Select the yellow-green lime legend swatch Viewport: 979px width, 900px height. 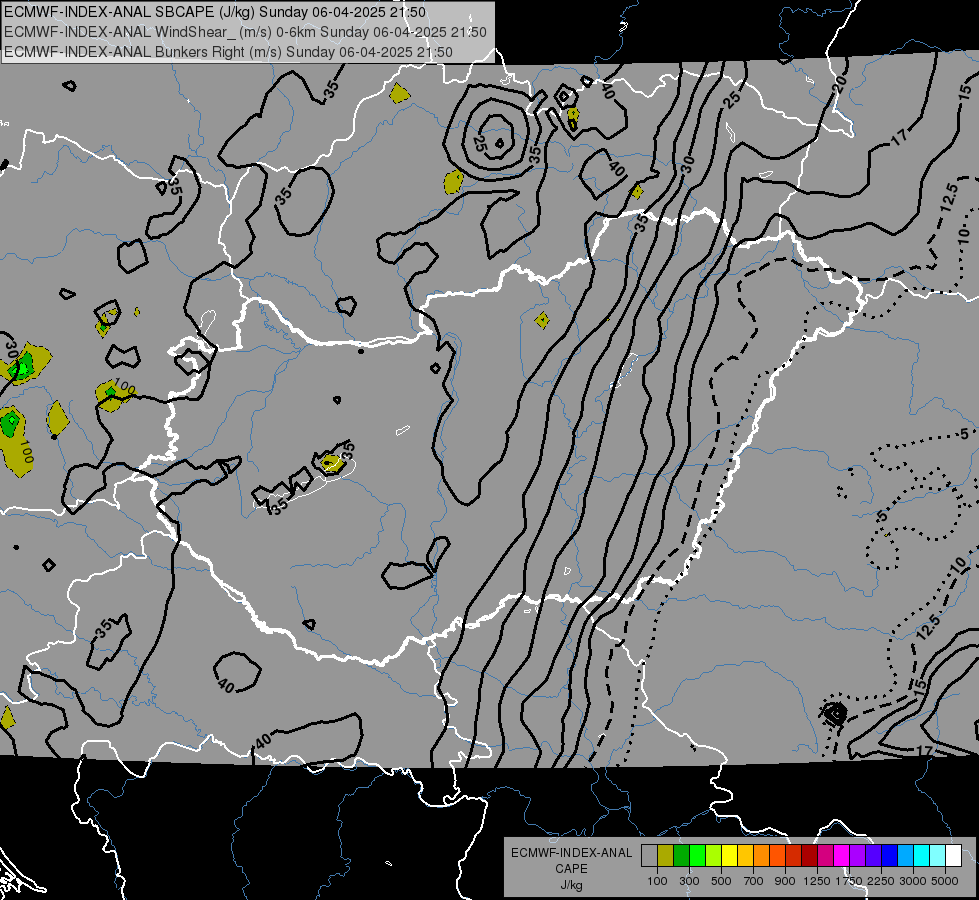pos(714,856)
